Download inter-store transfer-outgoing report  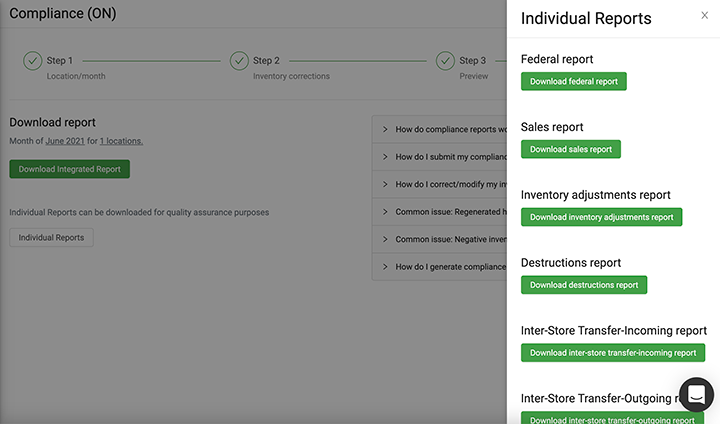click(x=612, y=418)
